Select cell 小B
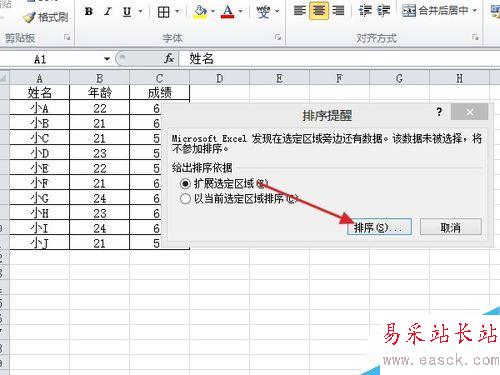This screenshot has width=500, height=375. [39, 123]
